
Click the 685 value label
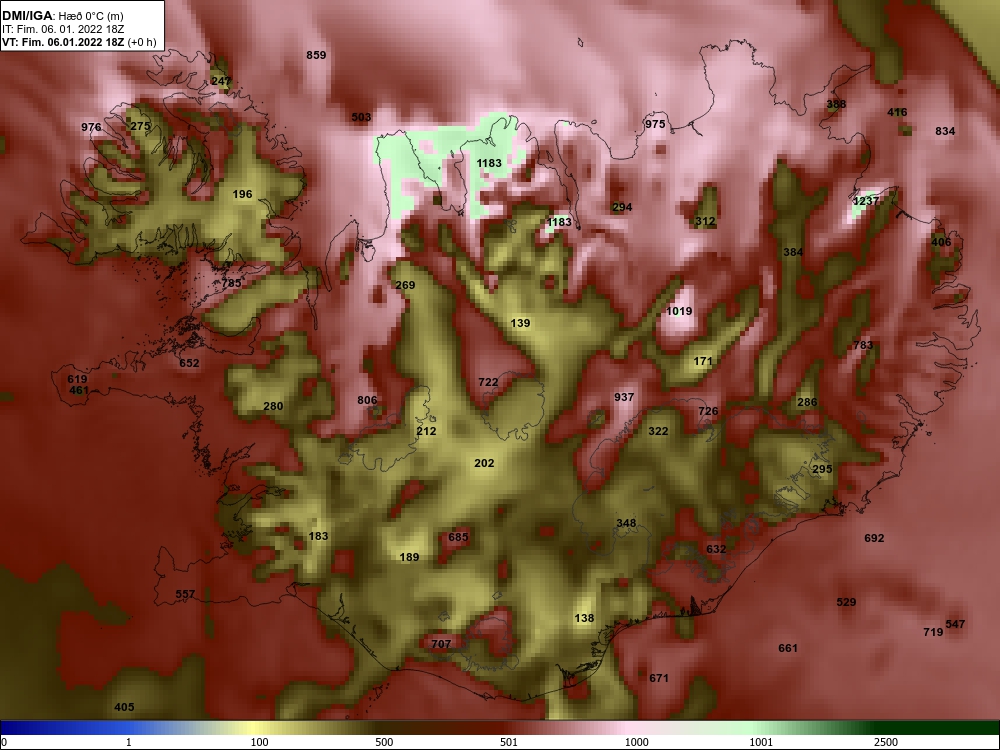[x=458, y=537]
